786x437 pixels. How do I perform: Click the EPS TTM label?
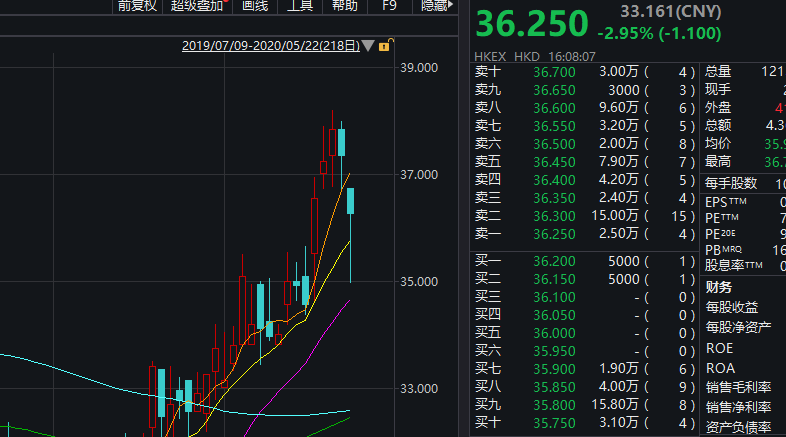pos(725,202)
